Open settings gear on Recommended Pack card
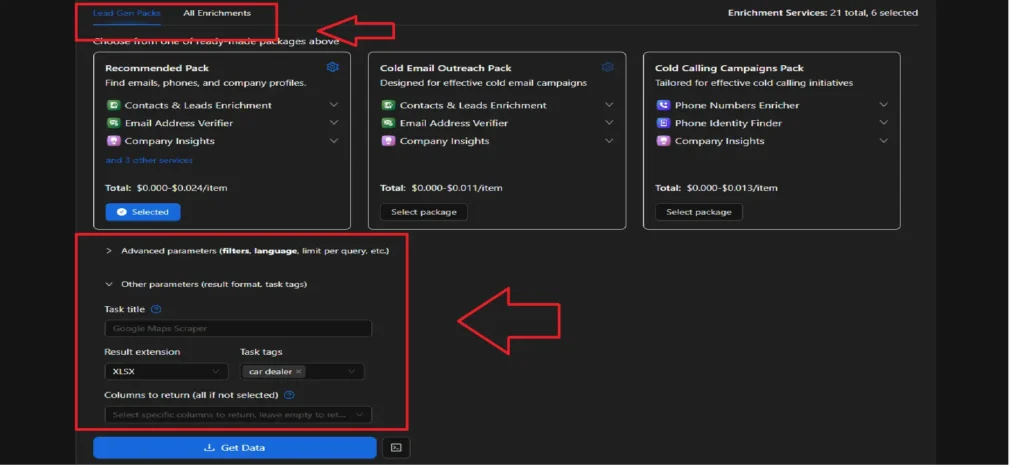 (332, 67)
